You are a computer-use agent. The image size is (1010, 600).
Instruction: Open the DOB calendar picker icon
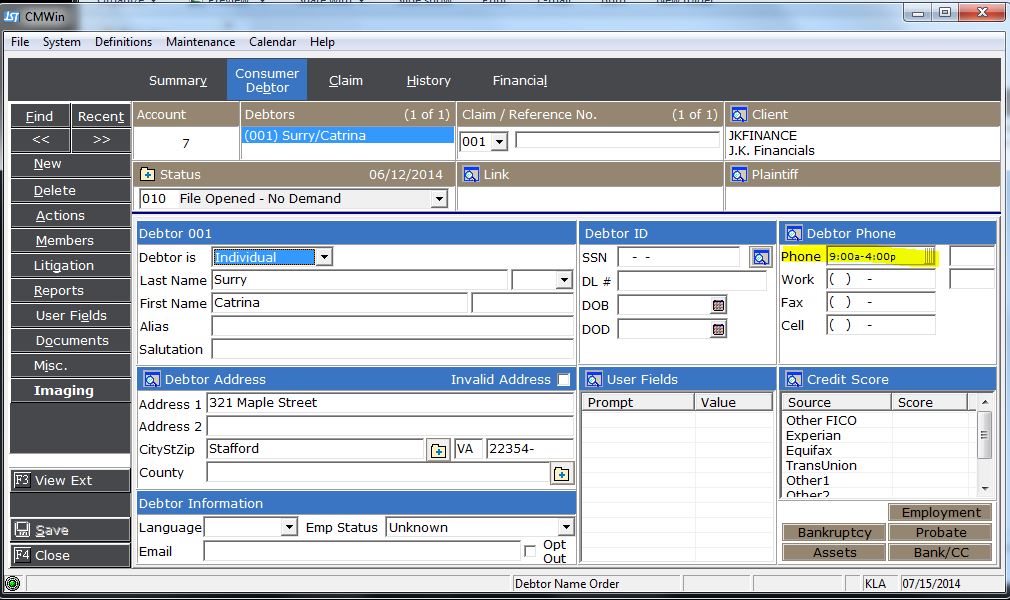(x=718, y=305)
